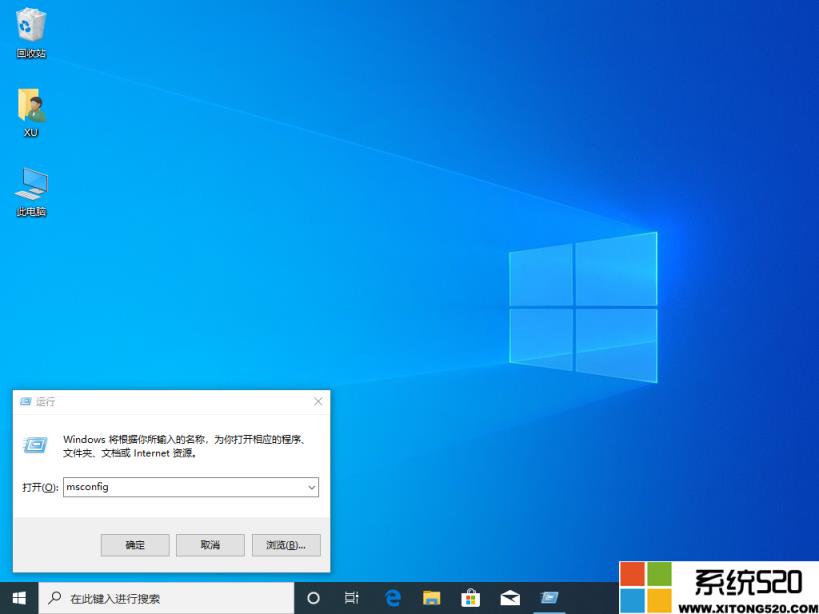The width and height of the screenshot is (819, 614).
Task: Open the Microsoft Store from the taskbar
Action: (470, 596)
